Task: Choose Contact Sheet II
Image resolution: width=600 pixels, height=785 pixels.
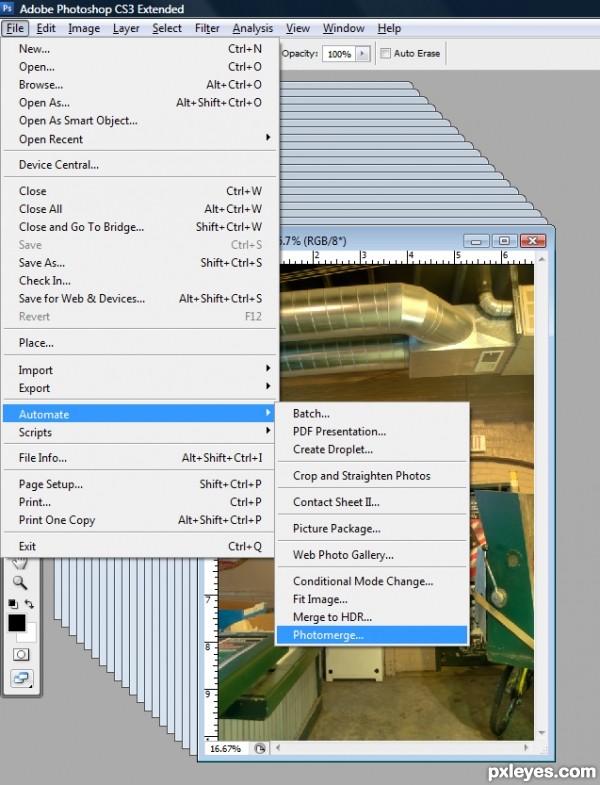Action: point(372,502)
